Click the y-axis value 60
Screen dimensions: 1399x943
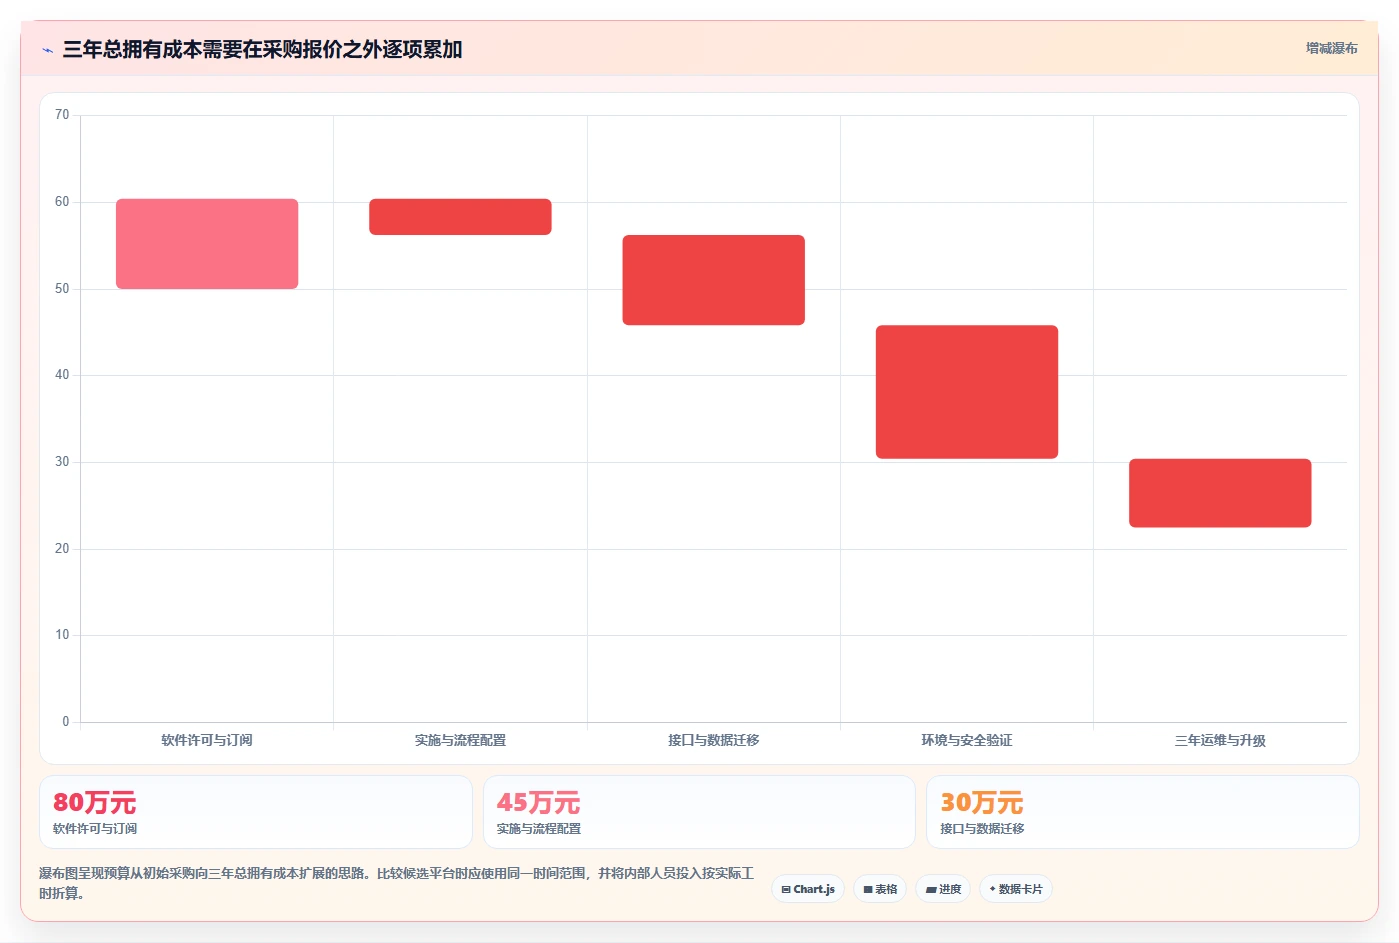tap(62, 202)
